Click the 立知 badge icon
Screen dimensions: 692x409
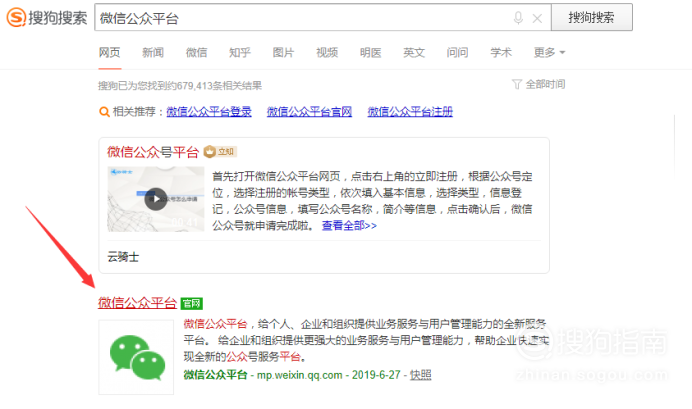(220, 152)
